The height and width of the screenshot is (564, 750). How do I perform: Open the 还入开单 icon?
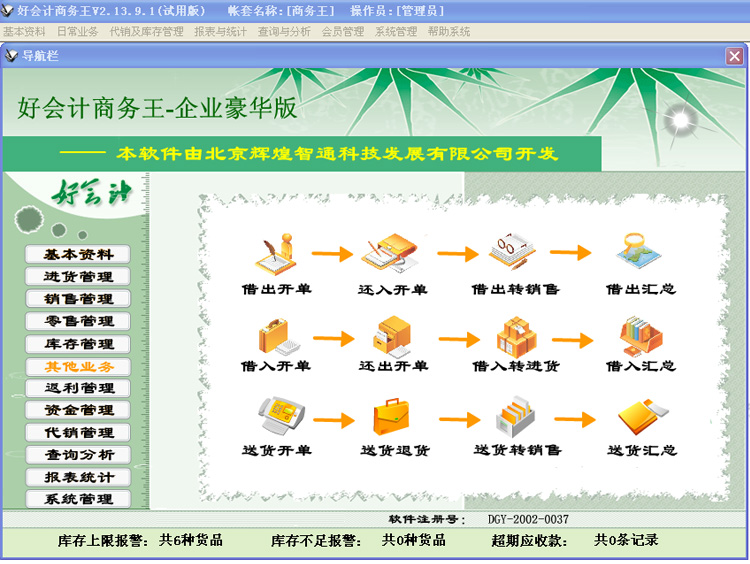(391, 256)
